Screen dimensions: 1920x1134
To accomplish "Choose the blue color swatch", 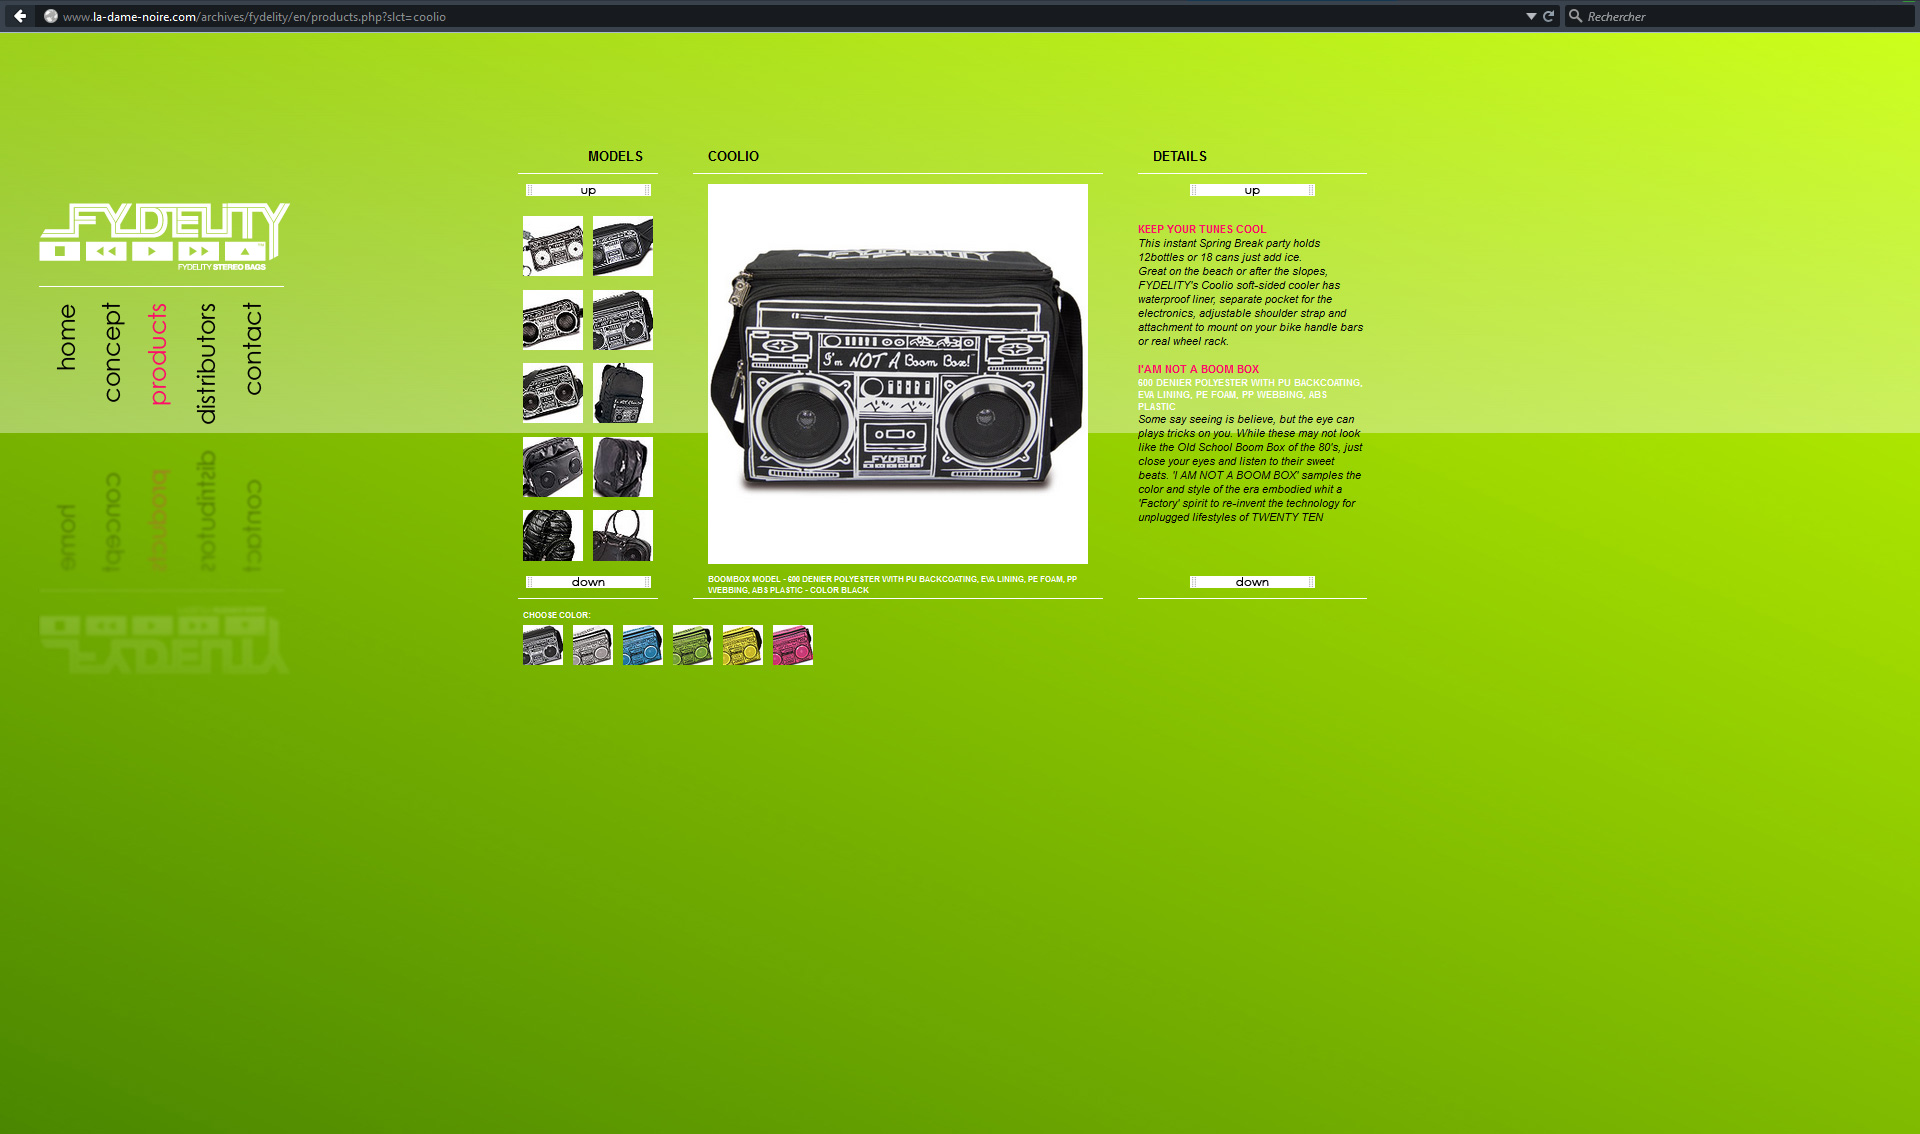I will coord(643,645).
